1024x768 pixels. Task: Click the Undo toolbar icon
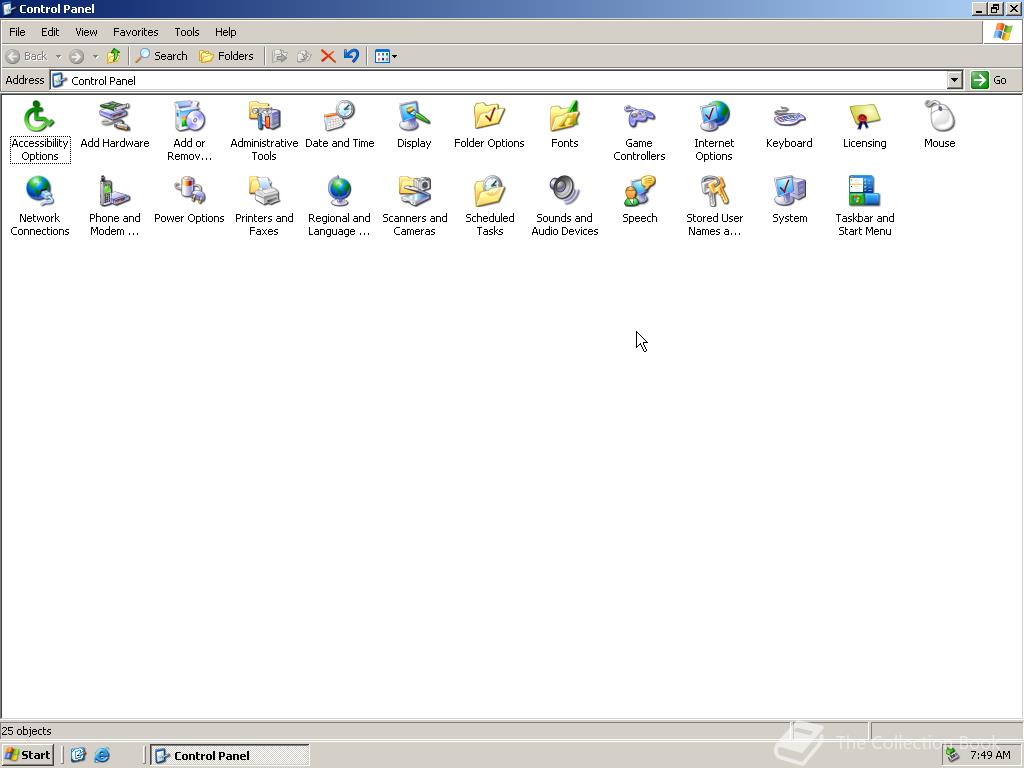point(351,56)
